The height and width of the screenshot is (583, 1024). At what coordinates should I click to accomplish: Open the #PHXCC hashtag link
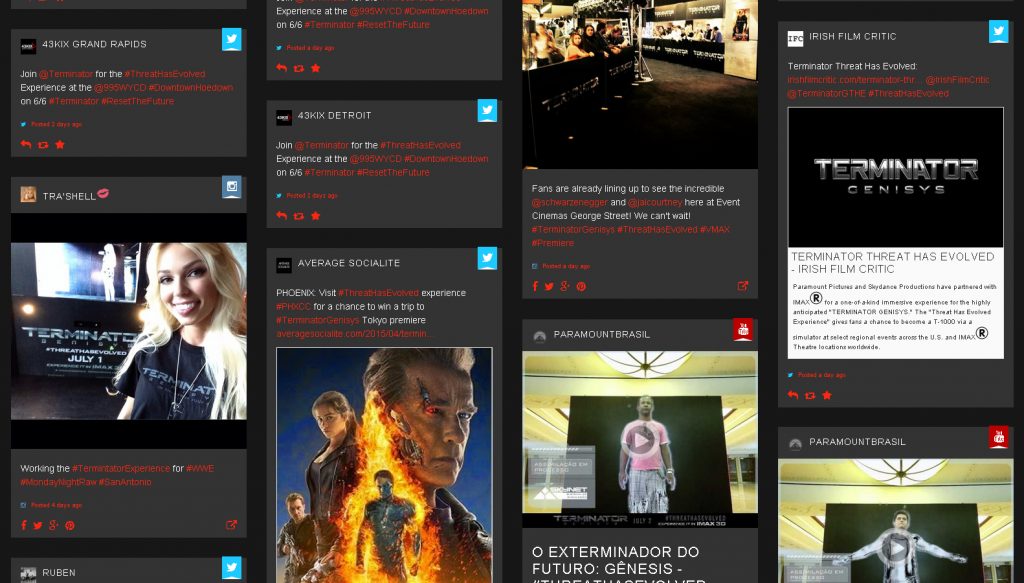(x=293, y=306)
